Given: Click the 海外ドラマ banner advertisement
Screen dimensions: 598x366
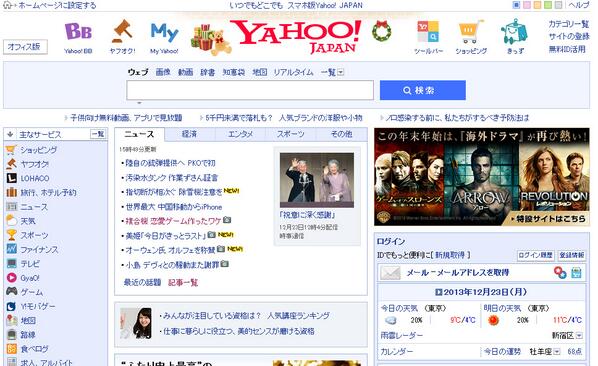Looking at the screenshot, I should (x=482, y=177).
